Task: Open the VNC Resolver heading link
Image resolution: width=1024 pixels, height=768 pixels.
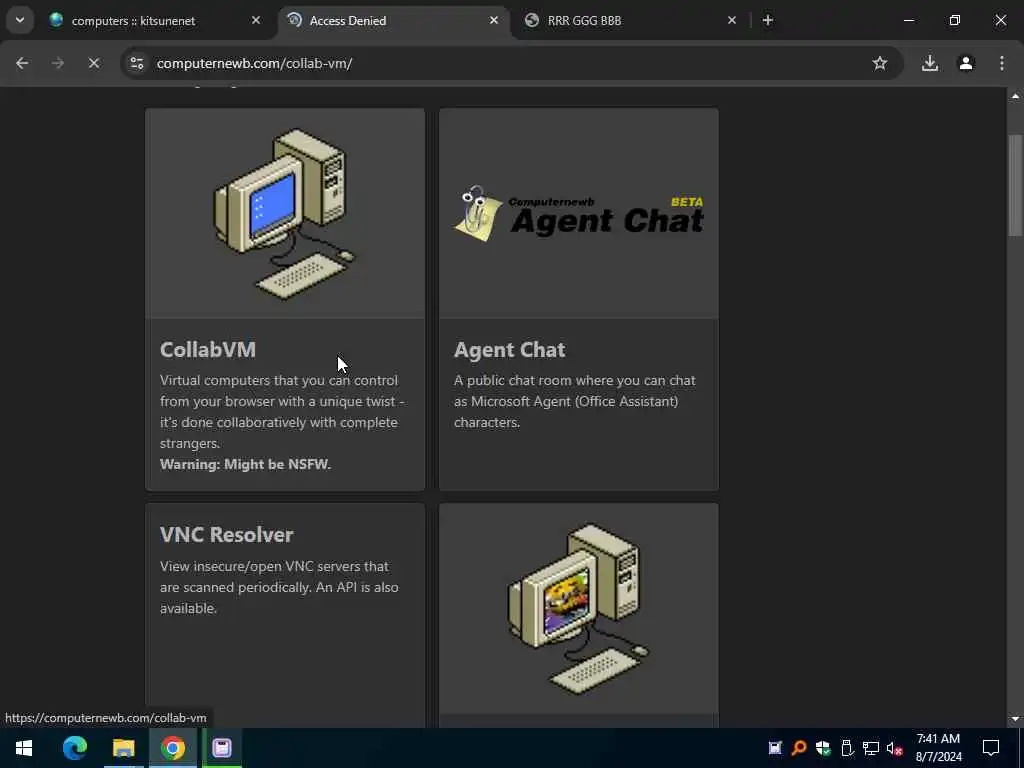Action: [227, 535]
